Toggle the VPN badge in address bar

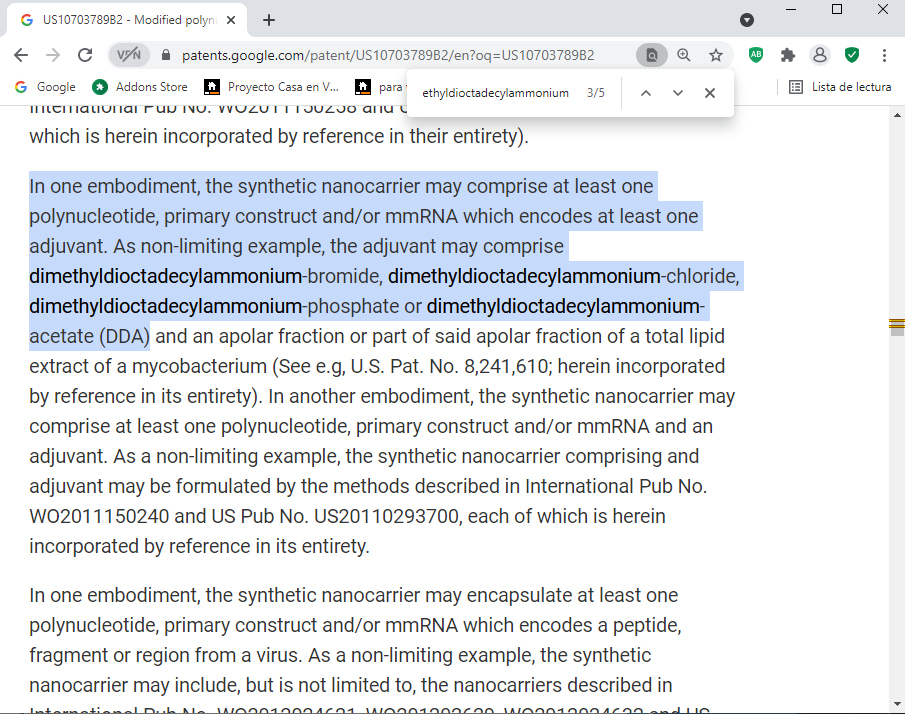click(x=128, y=55)
